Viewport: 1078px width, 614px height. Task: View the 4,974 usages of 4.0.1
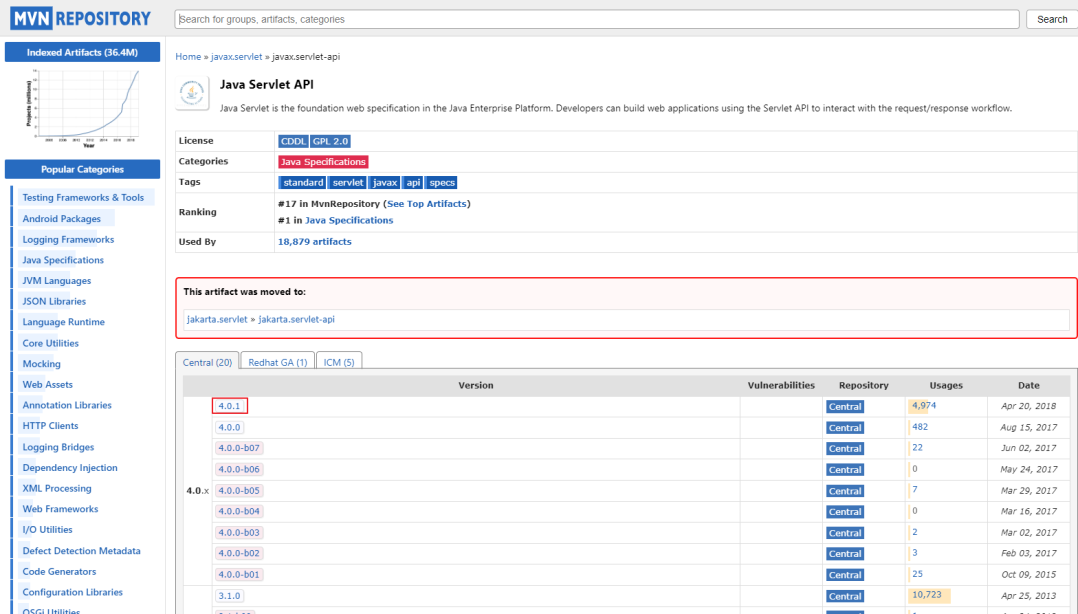point(924,405)
